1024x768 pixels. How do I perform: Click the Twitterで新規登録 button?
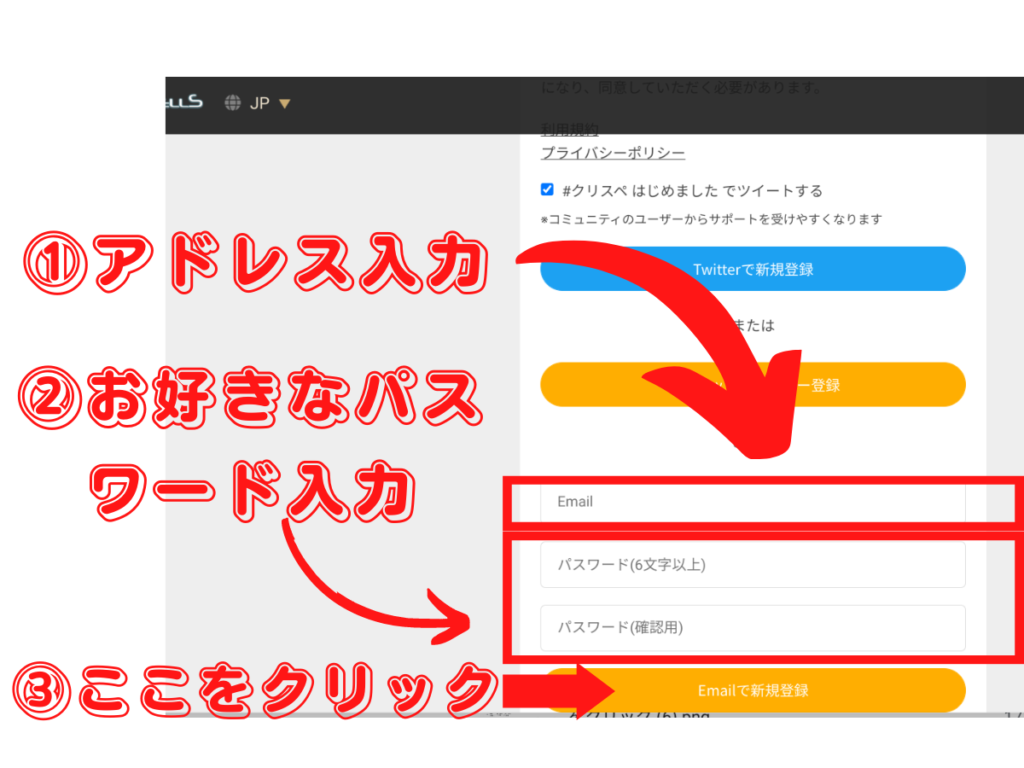point(752,269)
